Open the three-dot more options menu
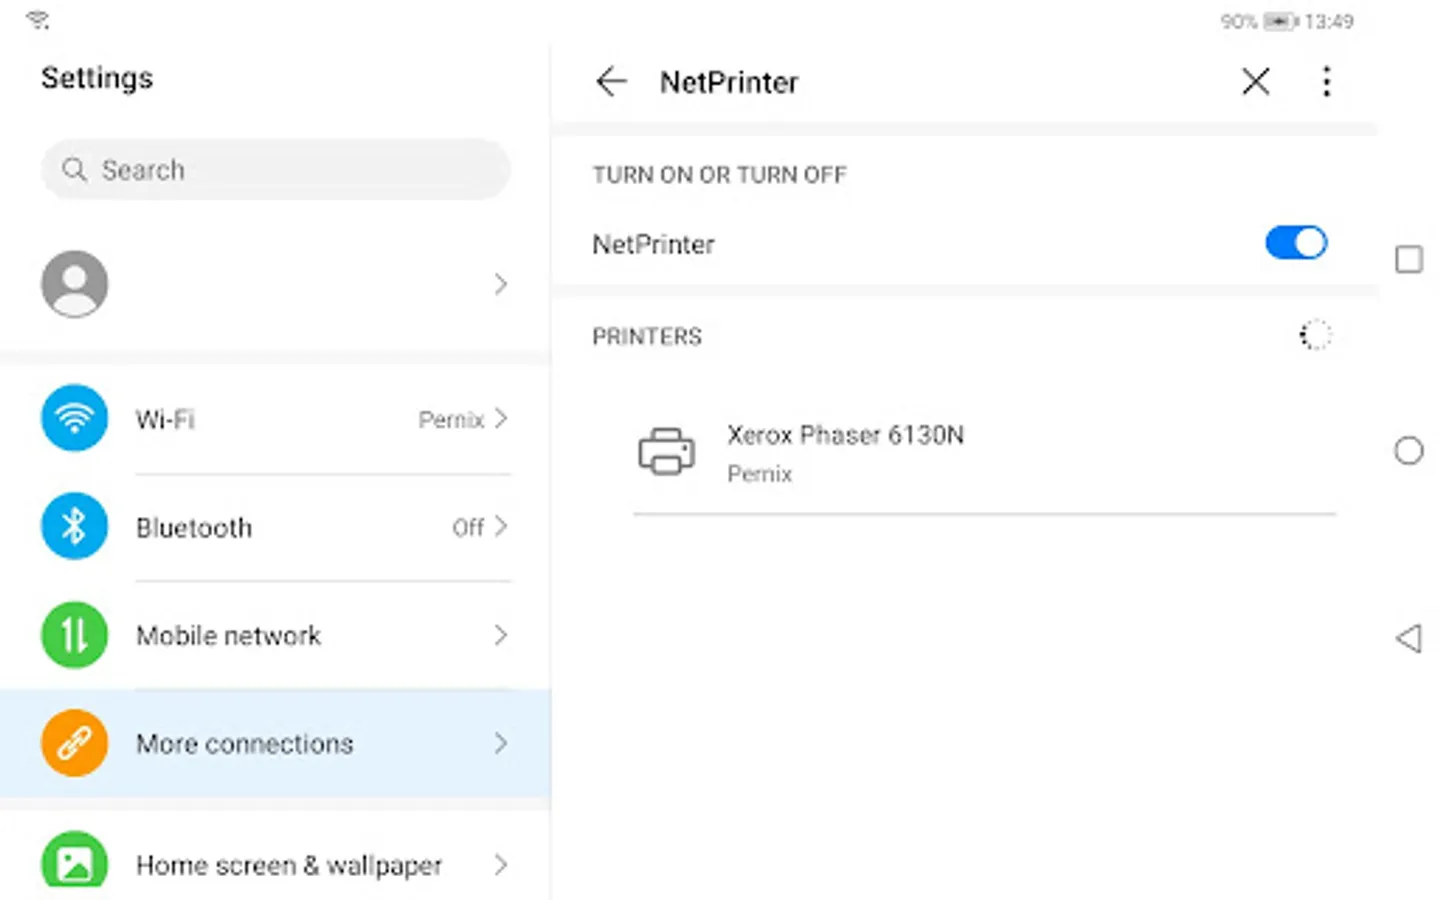Image resolution: width=1440 pixels, height=900 pixels. coord(1326,81)
